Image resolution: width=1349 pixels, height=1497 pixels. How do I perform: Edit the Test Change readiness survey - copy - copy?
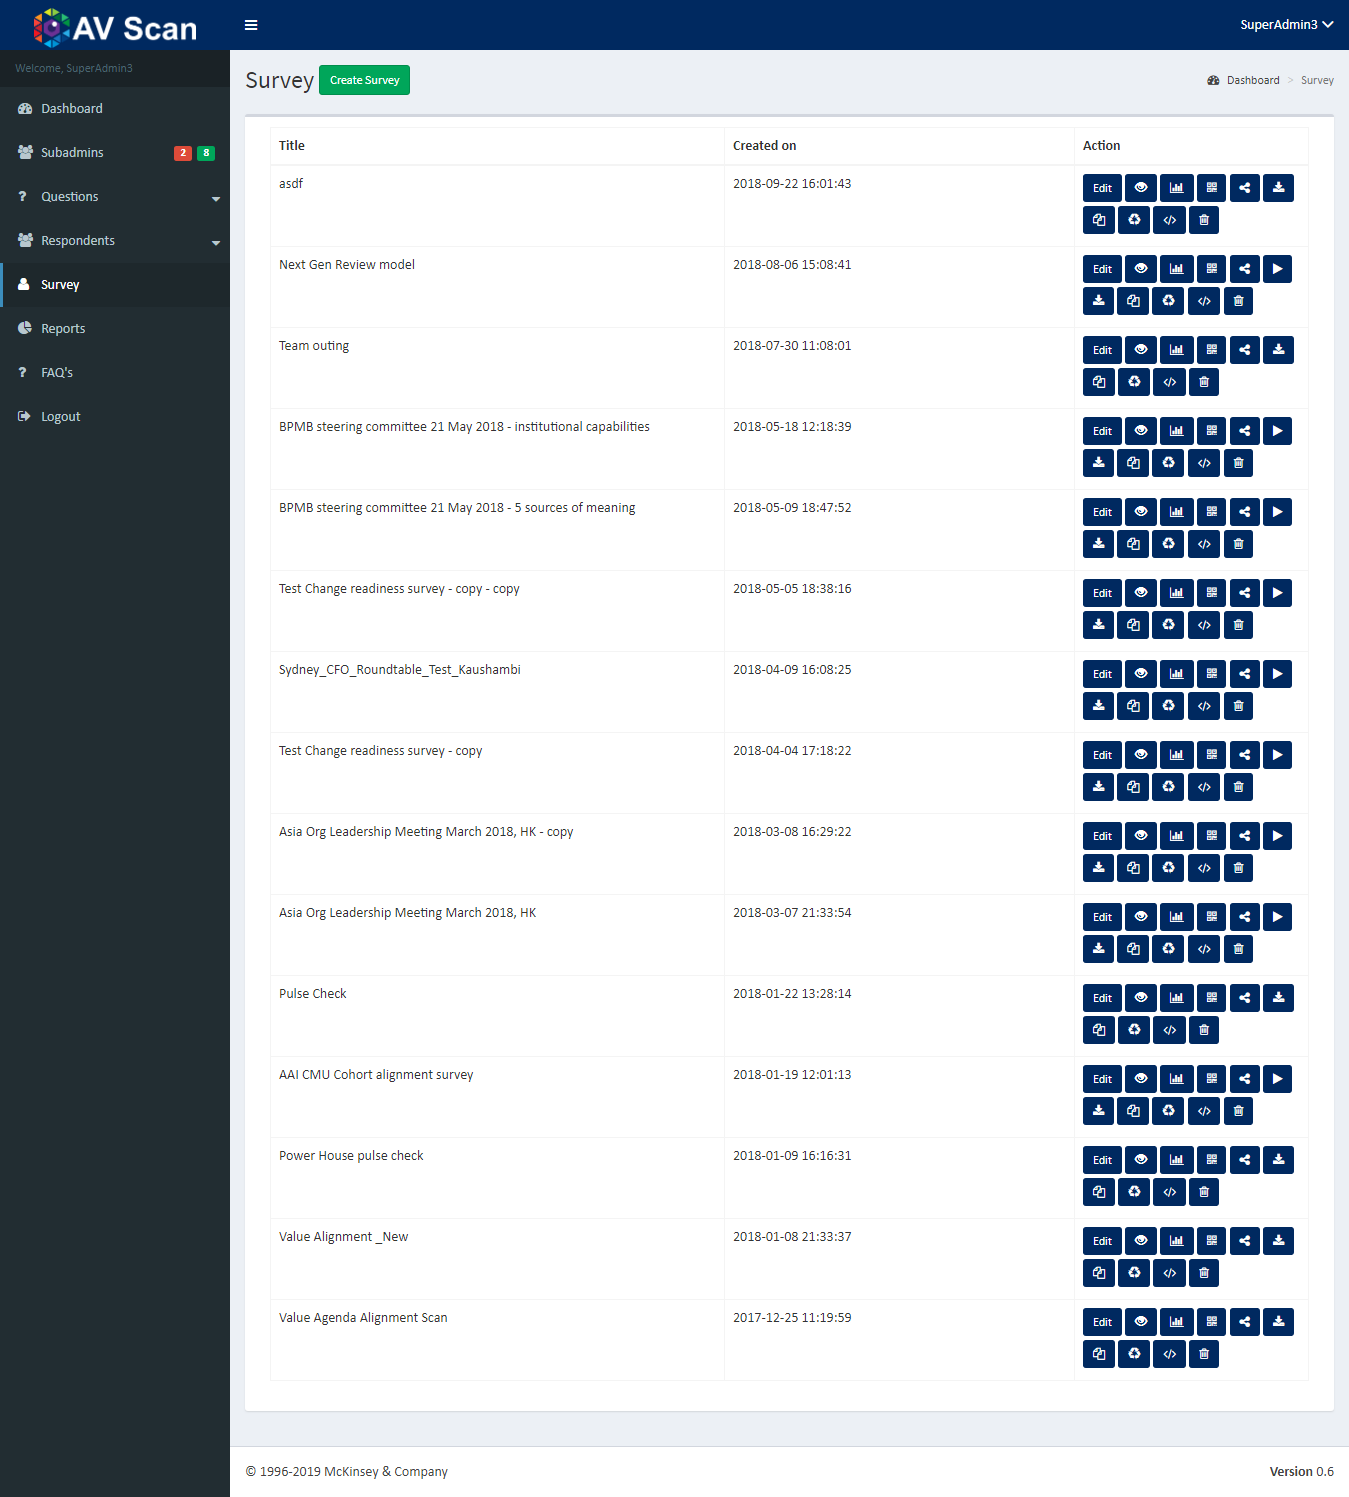click(1102, 593)
